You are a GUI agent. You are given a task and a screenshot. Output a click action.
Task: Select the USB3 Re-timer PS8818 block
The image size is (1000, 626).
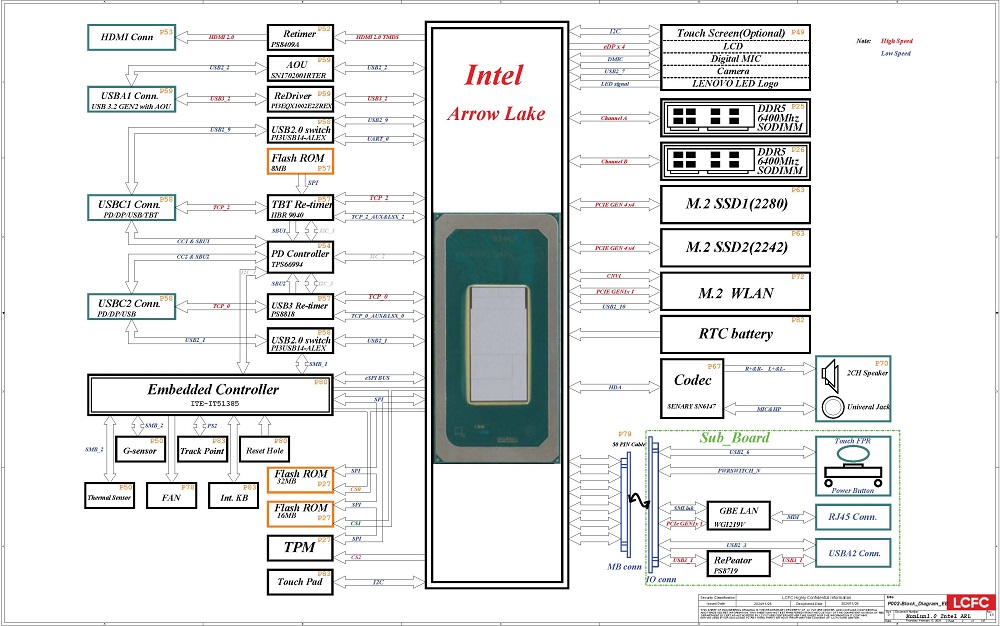[x=300, y=307]
